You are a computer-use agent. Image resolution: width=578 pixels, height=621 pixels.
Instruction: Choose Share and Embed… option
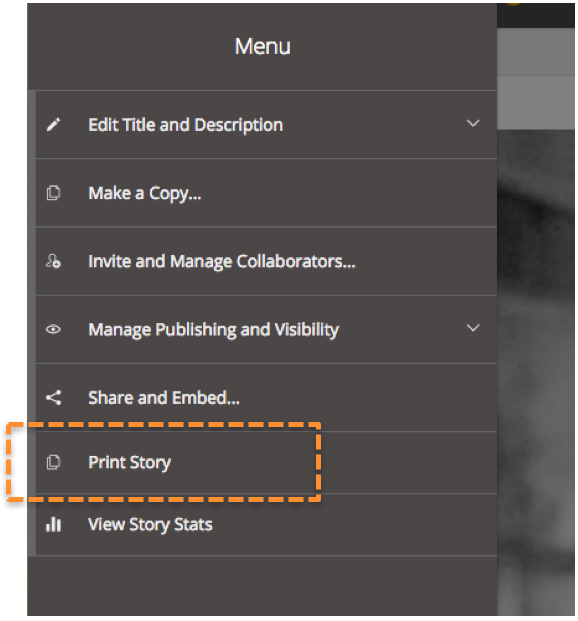[x=164, y=398]
